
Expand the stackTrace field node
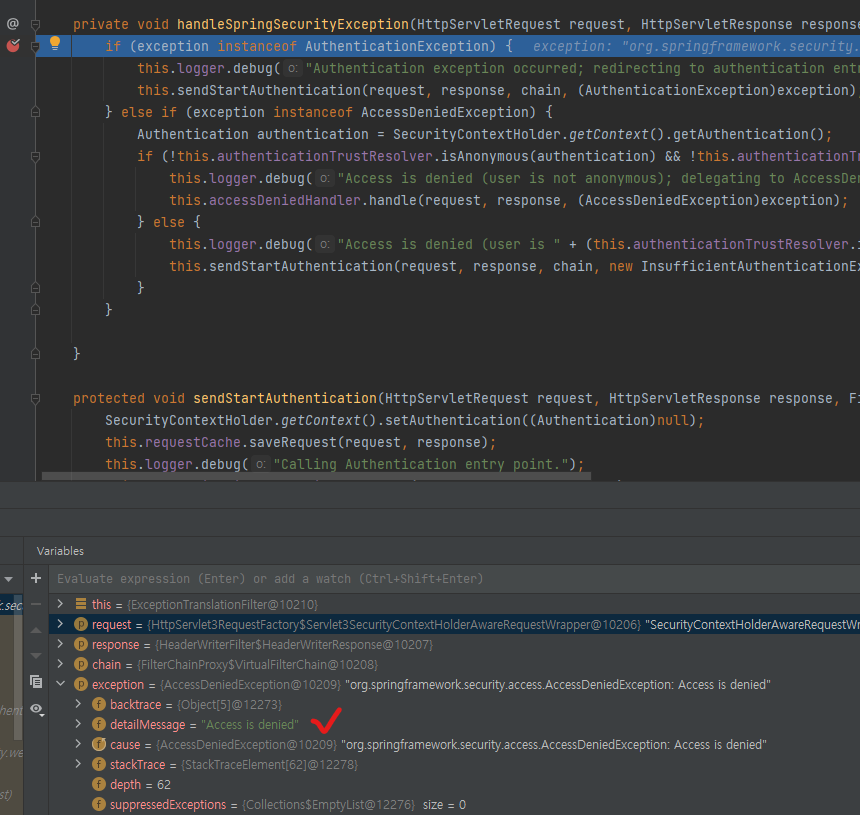point(78,763)
